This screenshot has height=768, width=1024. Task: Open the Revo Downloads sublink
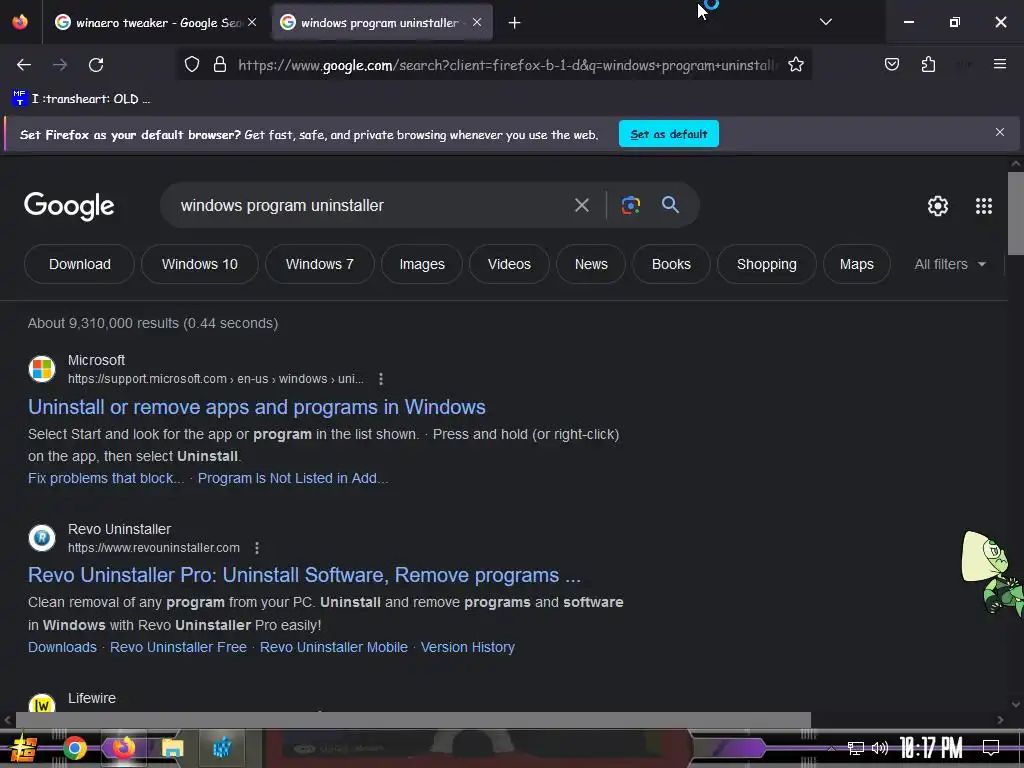(62, 647)
